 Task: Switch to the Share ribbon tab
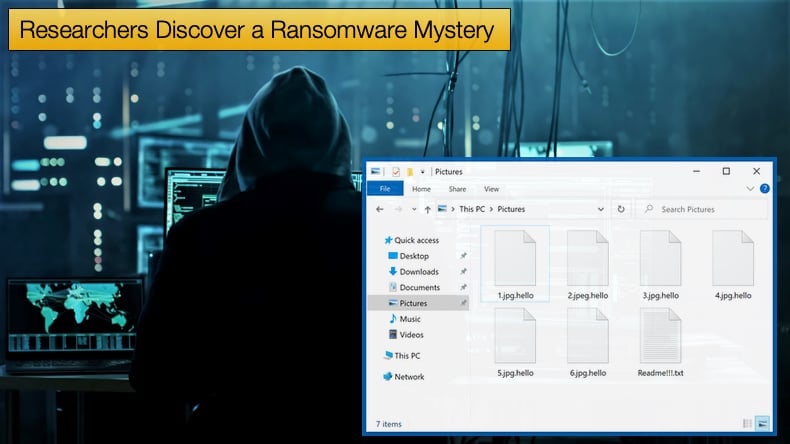click(x=457, y=189)
